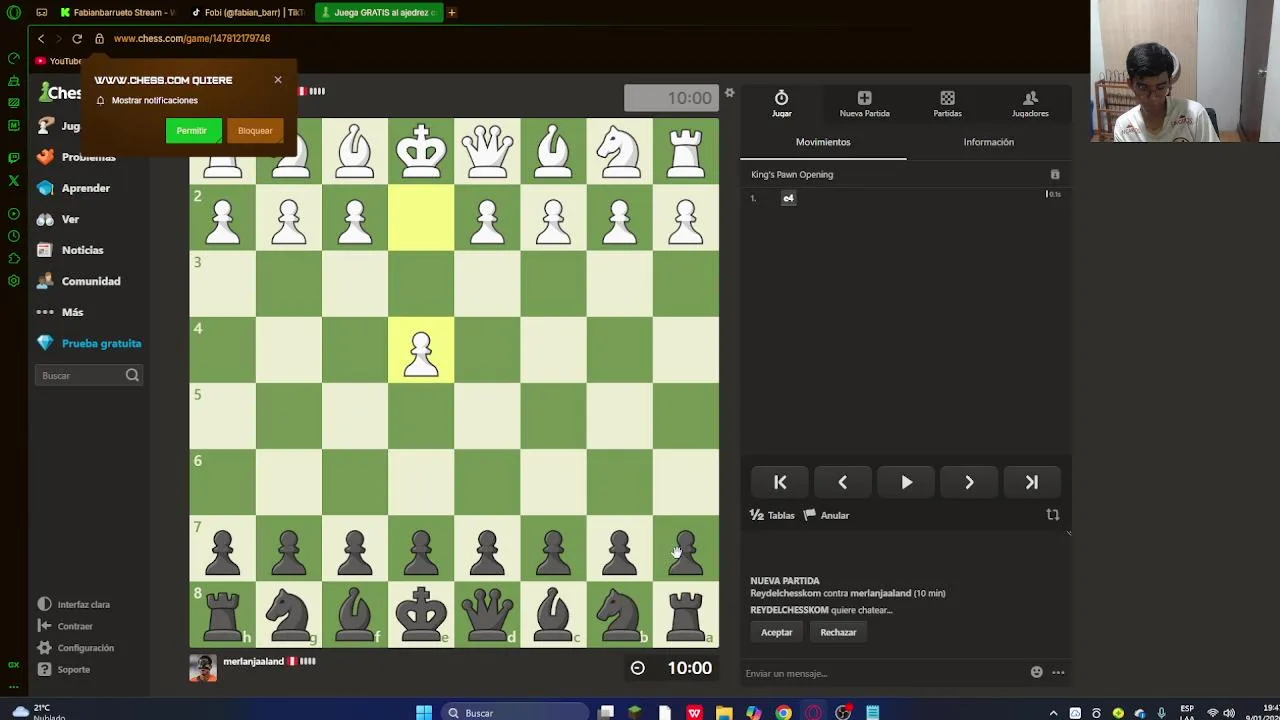Switch to the Información tab
The width and height of the screenshot is (1280, 720).
[989, 142]
